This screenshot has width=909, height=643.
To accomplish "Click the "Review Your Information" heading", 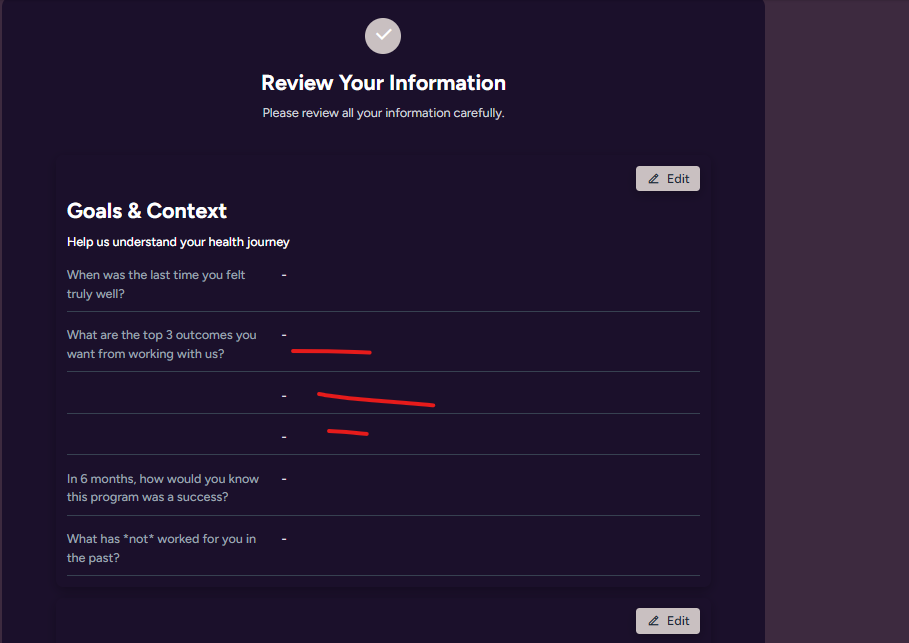I will (x=383, y=83).
